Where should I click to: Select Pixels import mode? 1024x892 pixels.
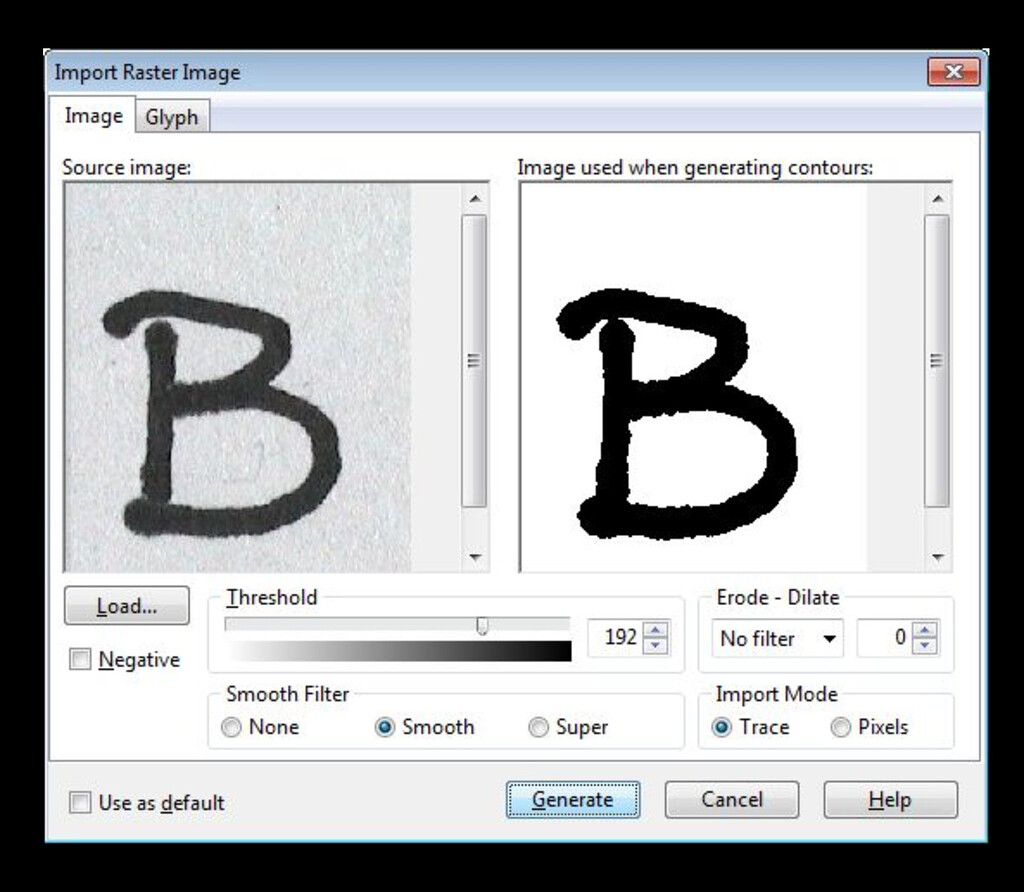pos(841,728)
